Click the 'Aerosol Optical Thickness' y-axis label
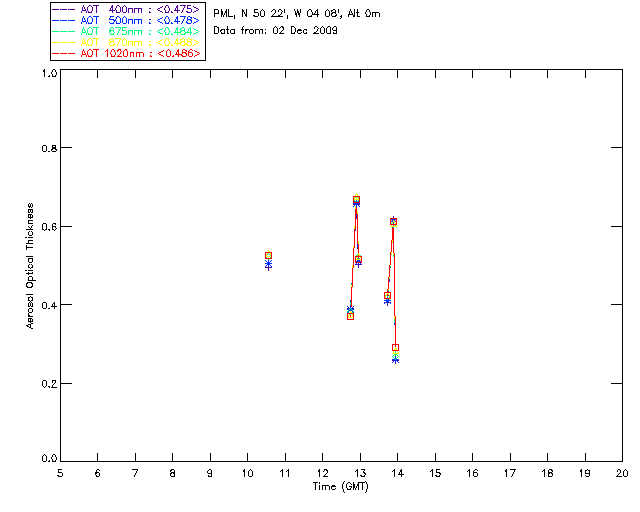This screenshot has width=640, height=512. coord(30,266)
